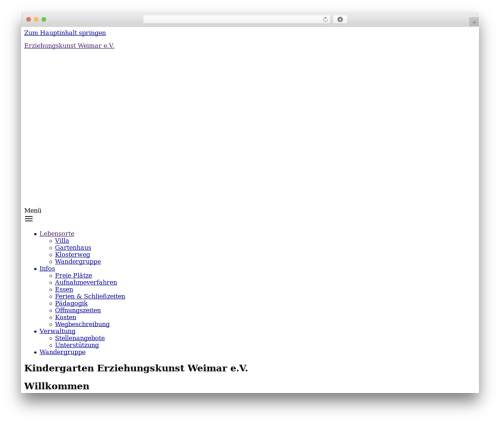The image size is (500, 423).
Task: Click the hamburger menu icon below Menü
Action: [29, 219]
